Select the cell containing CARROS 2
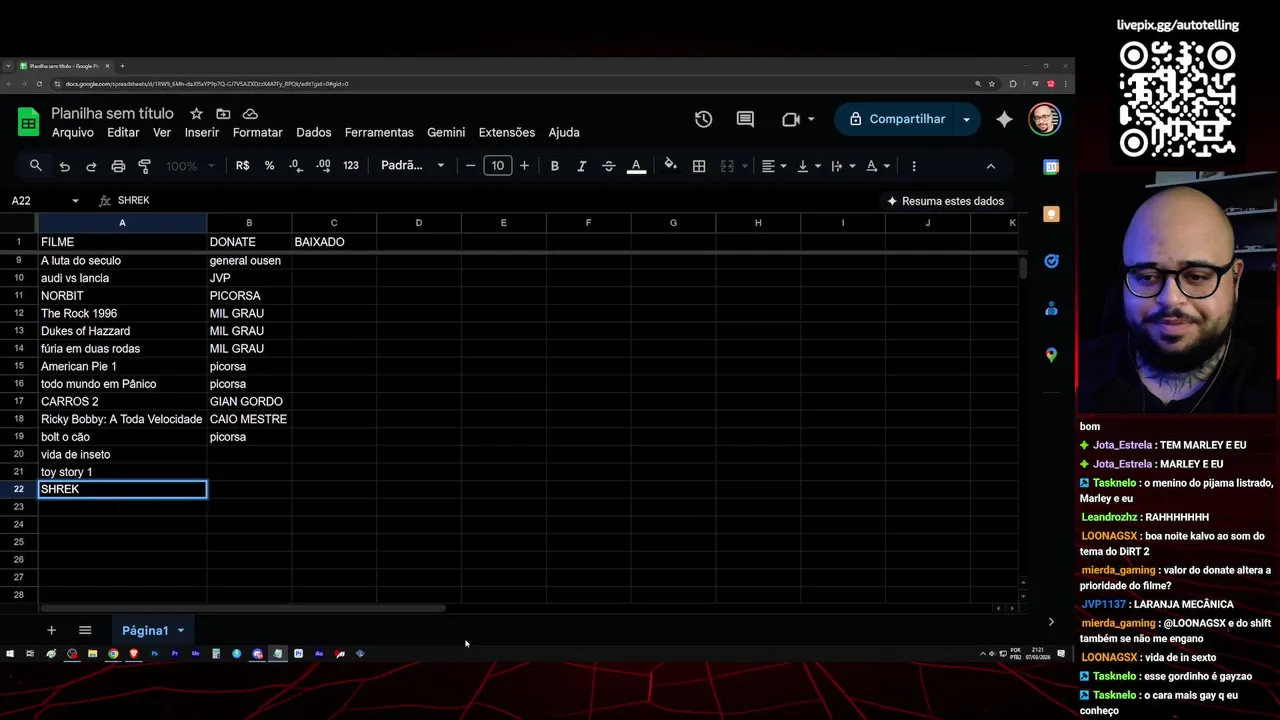Viewport: 1280px width, 720px height. click(122, 401)
